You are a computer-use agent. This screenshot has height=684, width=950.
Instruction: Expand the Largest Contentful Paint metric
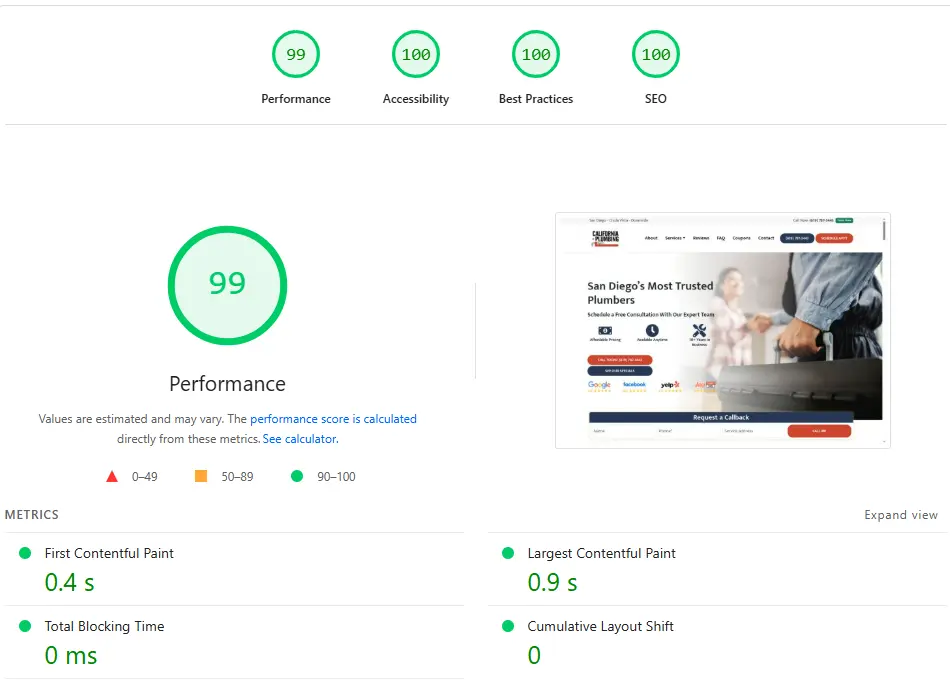(601, 553)
